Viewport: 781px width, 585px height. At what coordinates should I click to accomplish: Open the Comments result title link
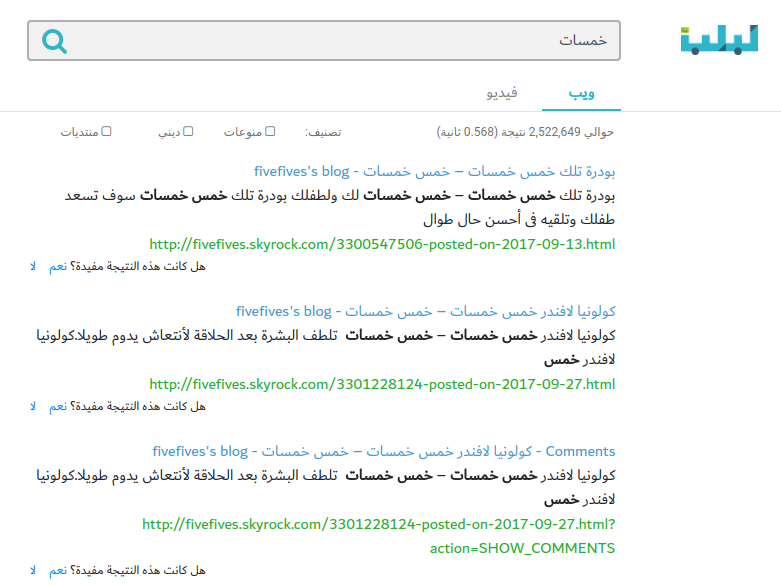(384, 451)
